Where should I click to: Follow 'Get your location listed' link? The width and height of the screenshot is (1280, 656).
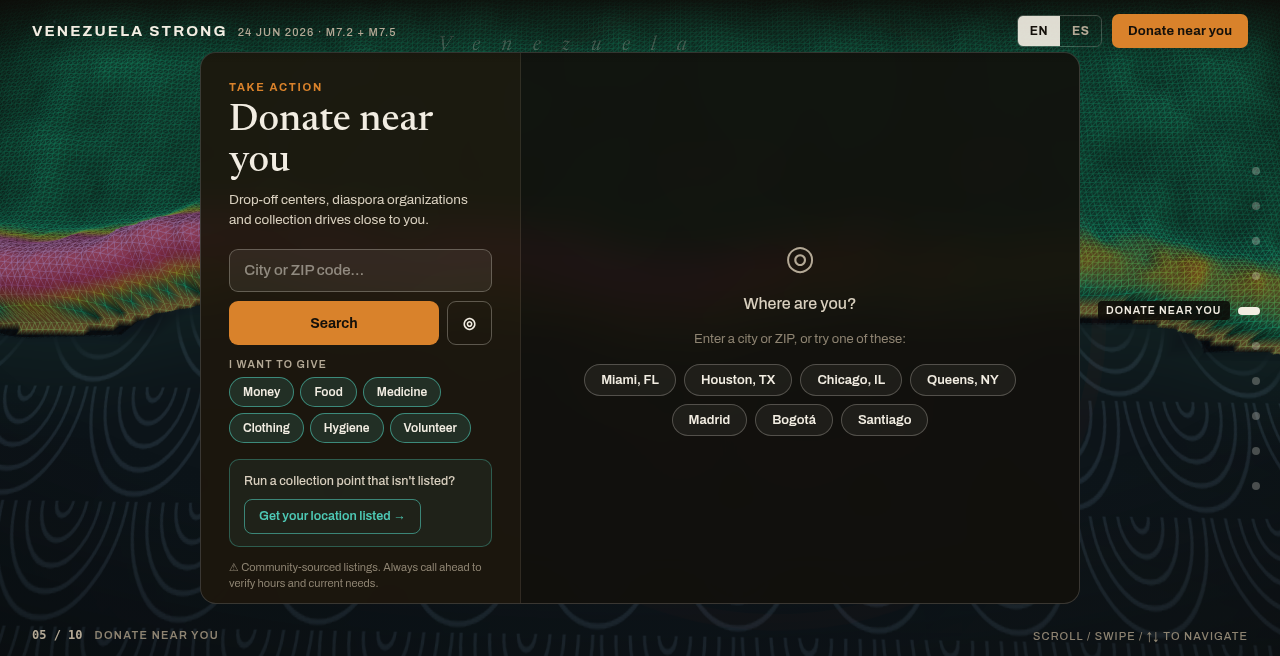[332, 516]
